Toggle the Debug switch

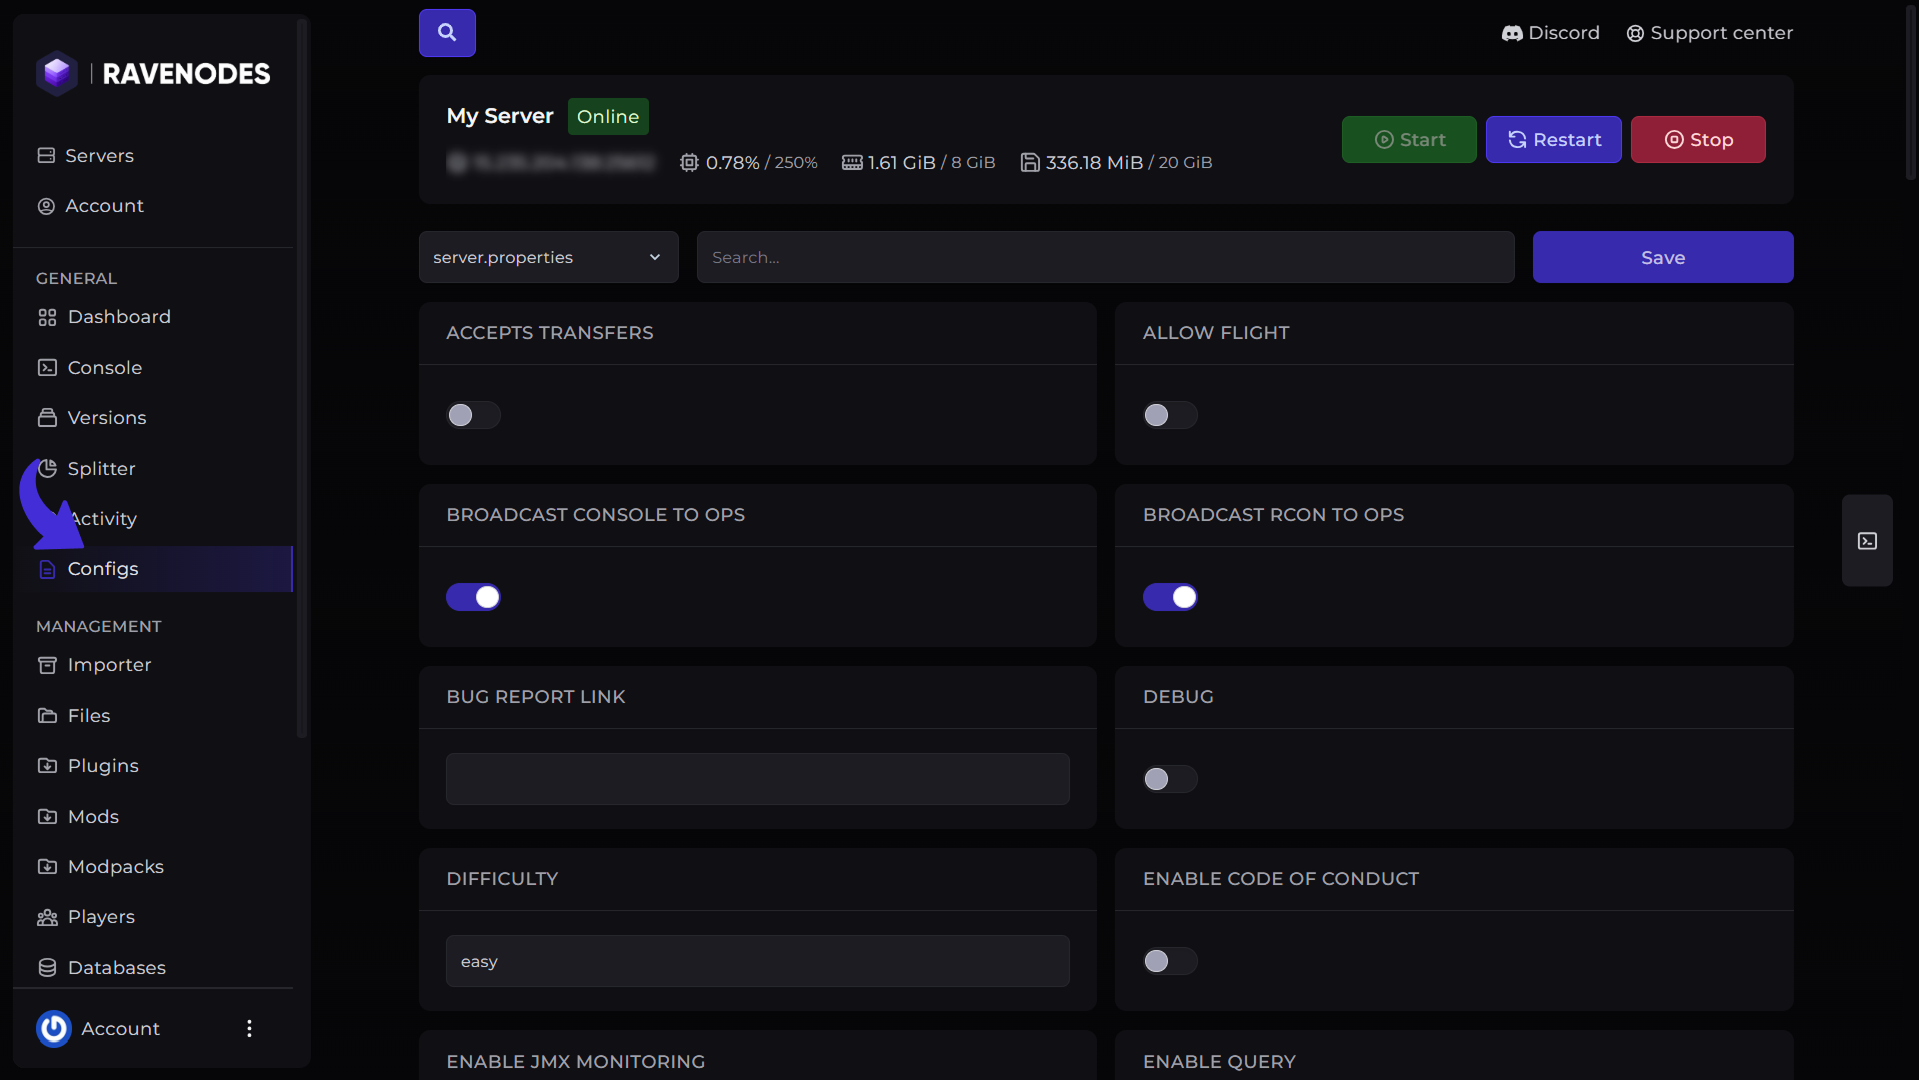click(1170, 779)
